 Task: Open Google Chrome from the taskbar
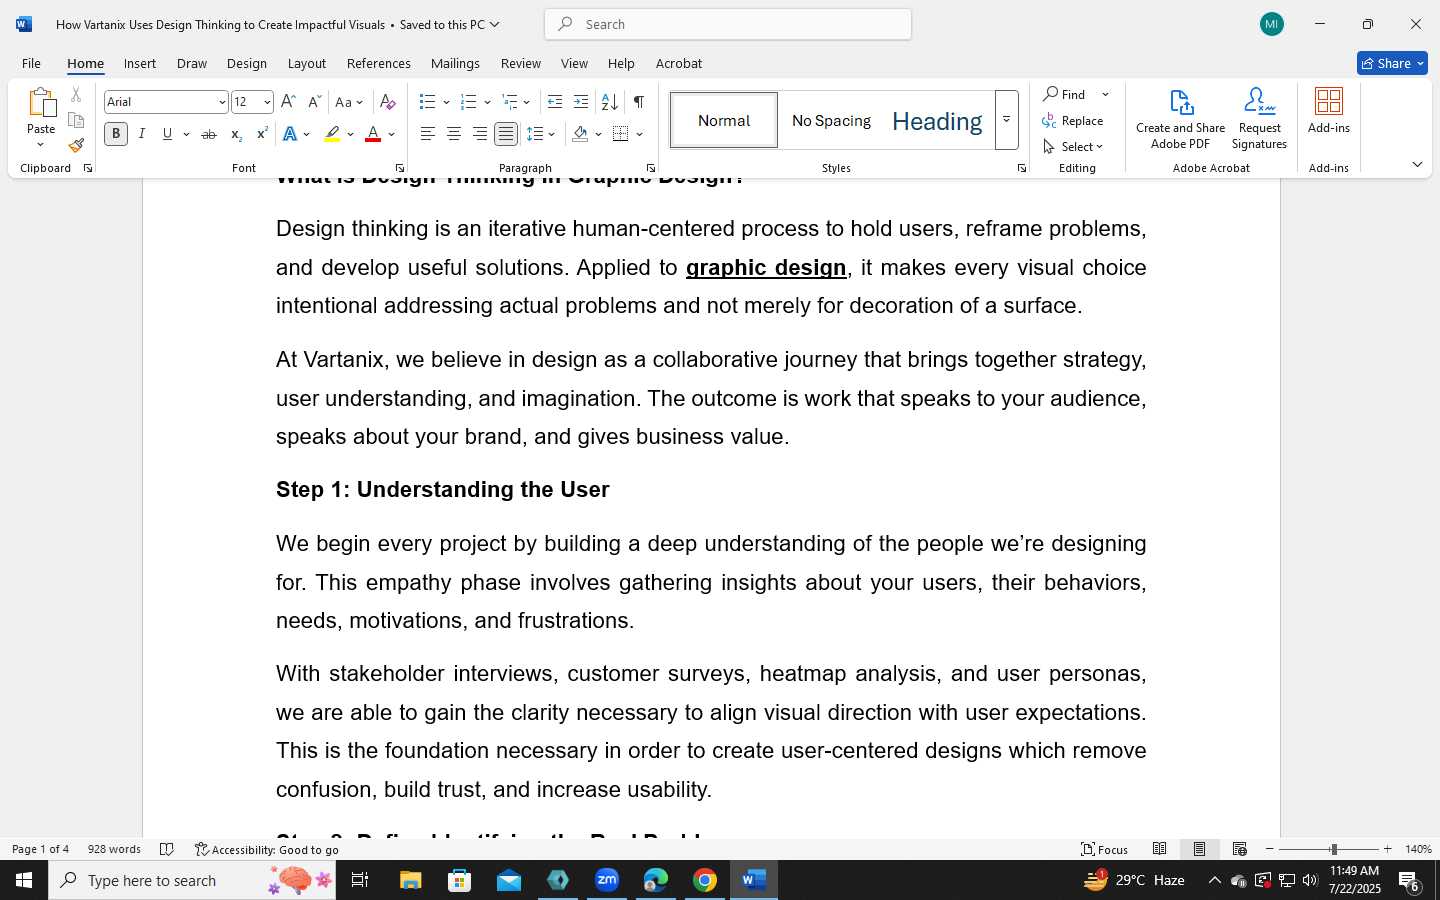coord(705,880)
